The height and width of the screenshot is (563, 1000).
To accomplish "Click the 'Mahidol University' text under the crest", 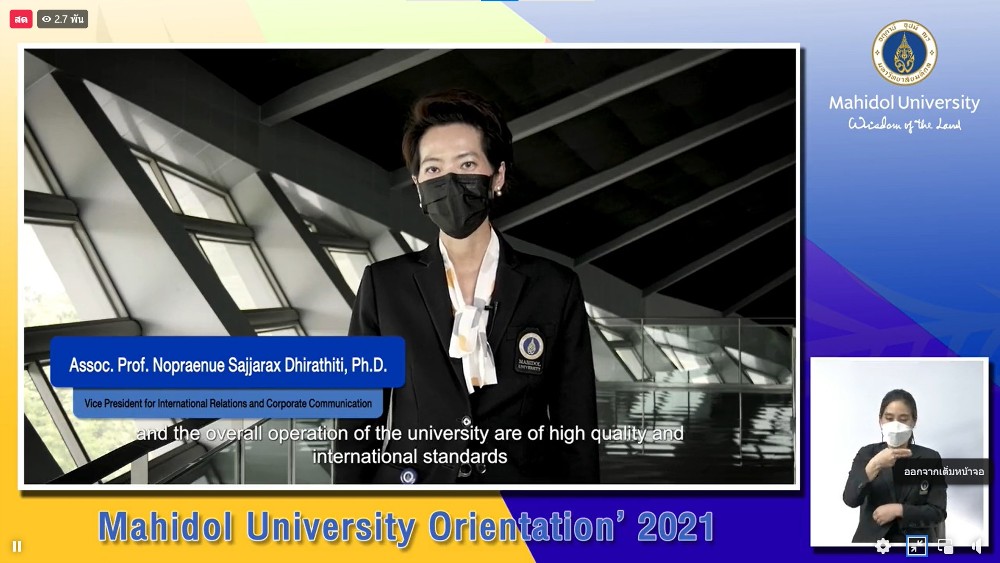I will point(904,103).
